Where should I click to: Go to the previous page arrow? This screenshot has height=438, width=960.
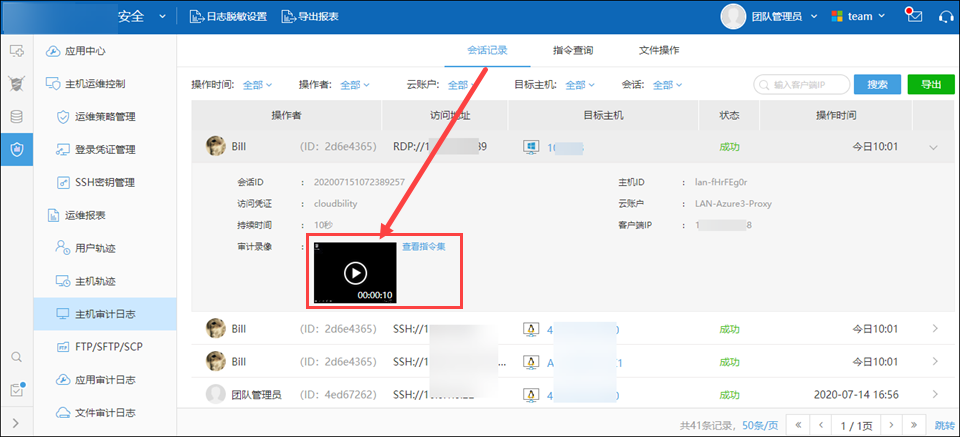tap(821, 424)
